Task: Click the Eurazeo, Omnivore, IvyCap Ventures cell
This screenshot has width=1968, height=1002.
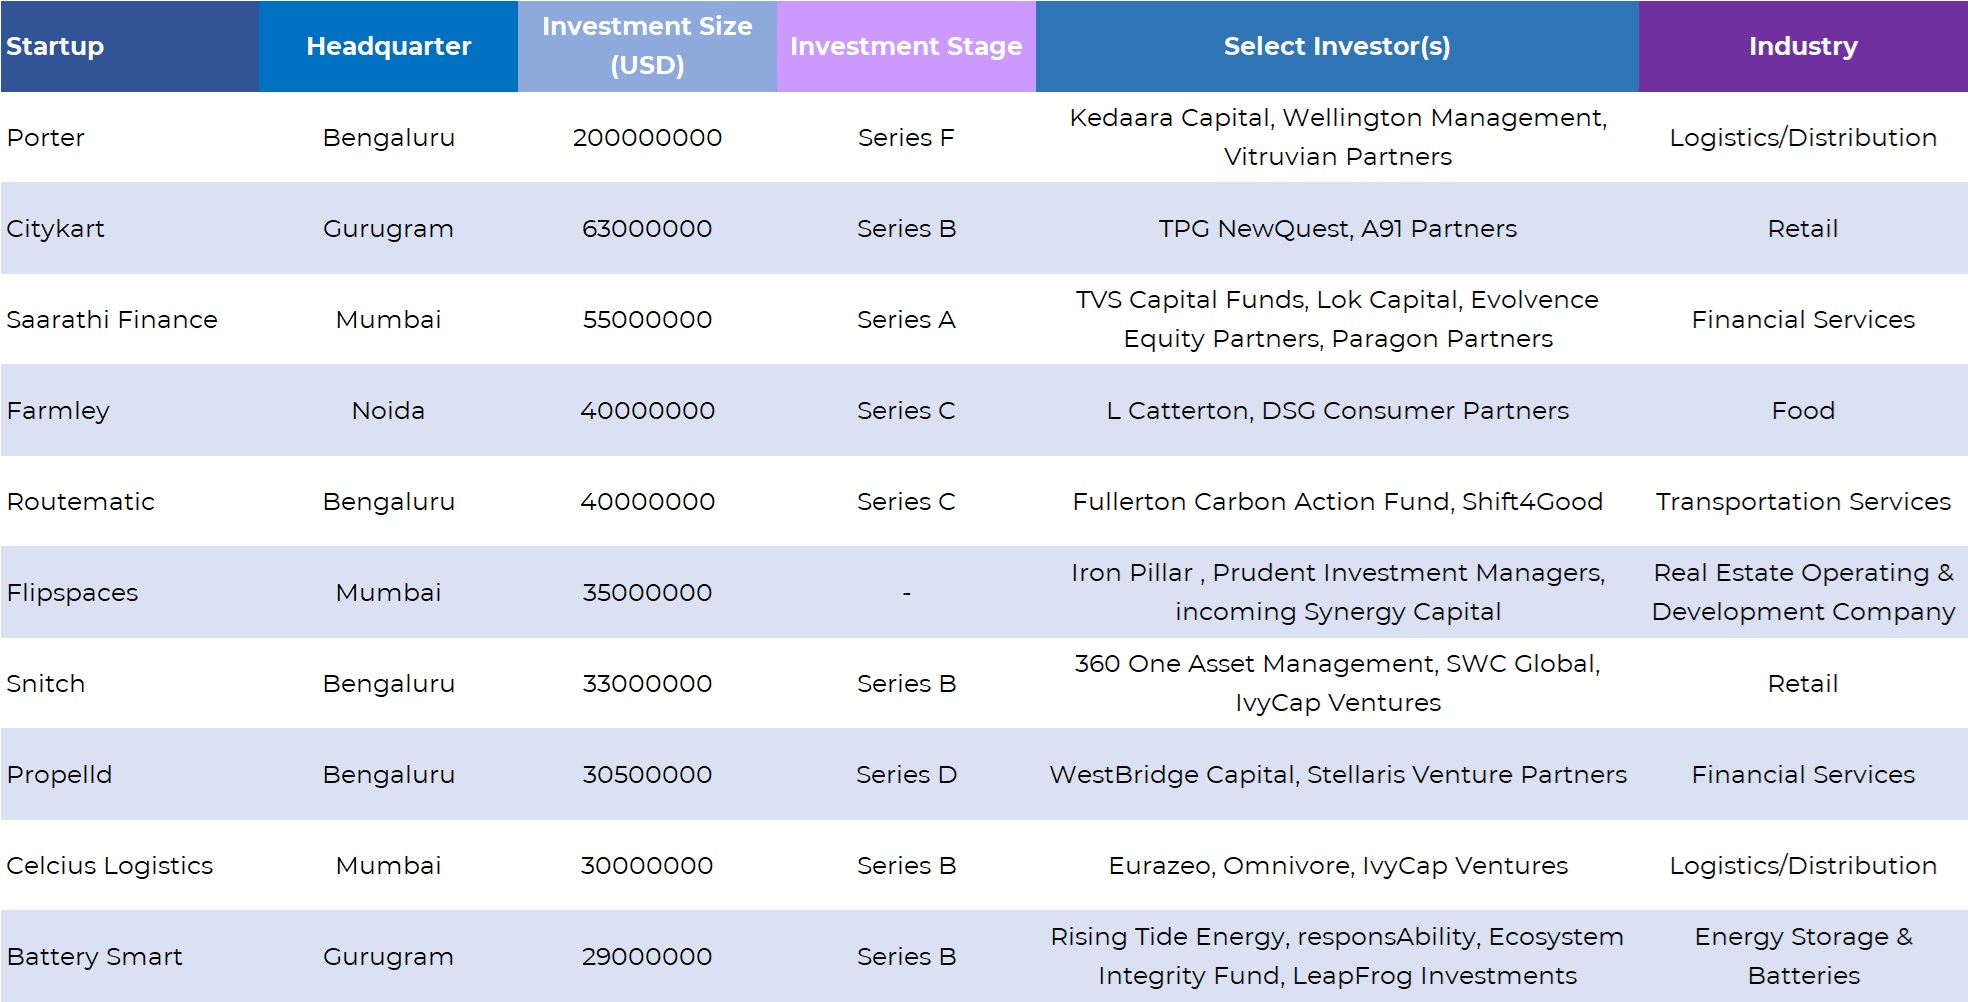Action: pos(1337,865)
